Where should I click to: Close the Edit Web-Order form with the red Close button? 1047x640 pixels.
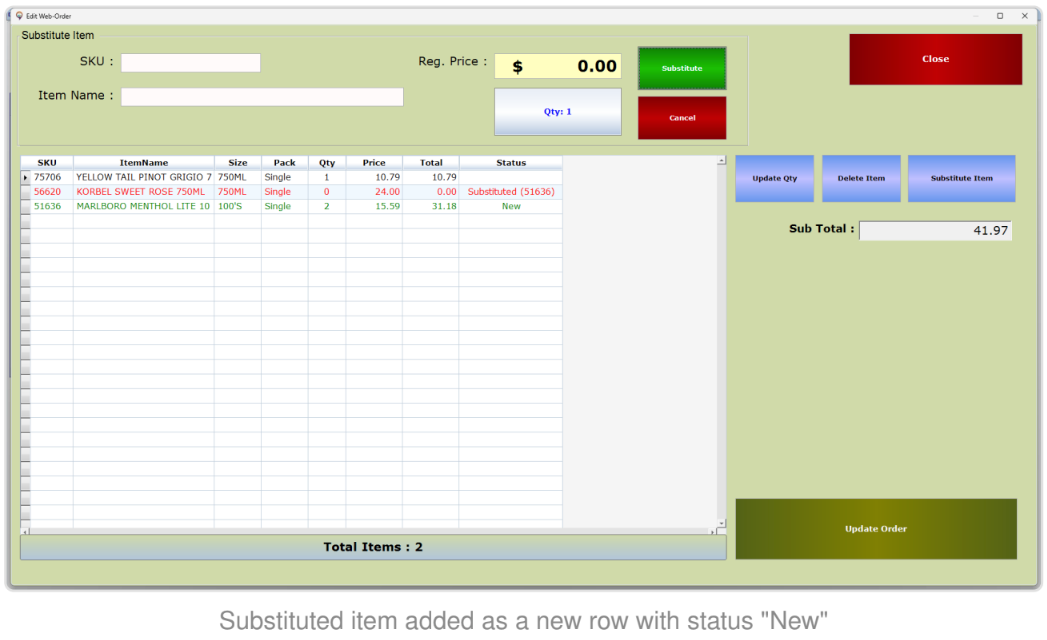click(x=935, y=59)
